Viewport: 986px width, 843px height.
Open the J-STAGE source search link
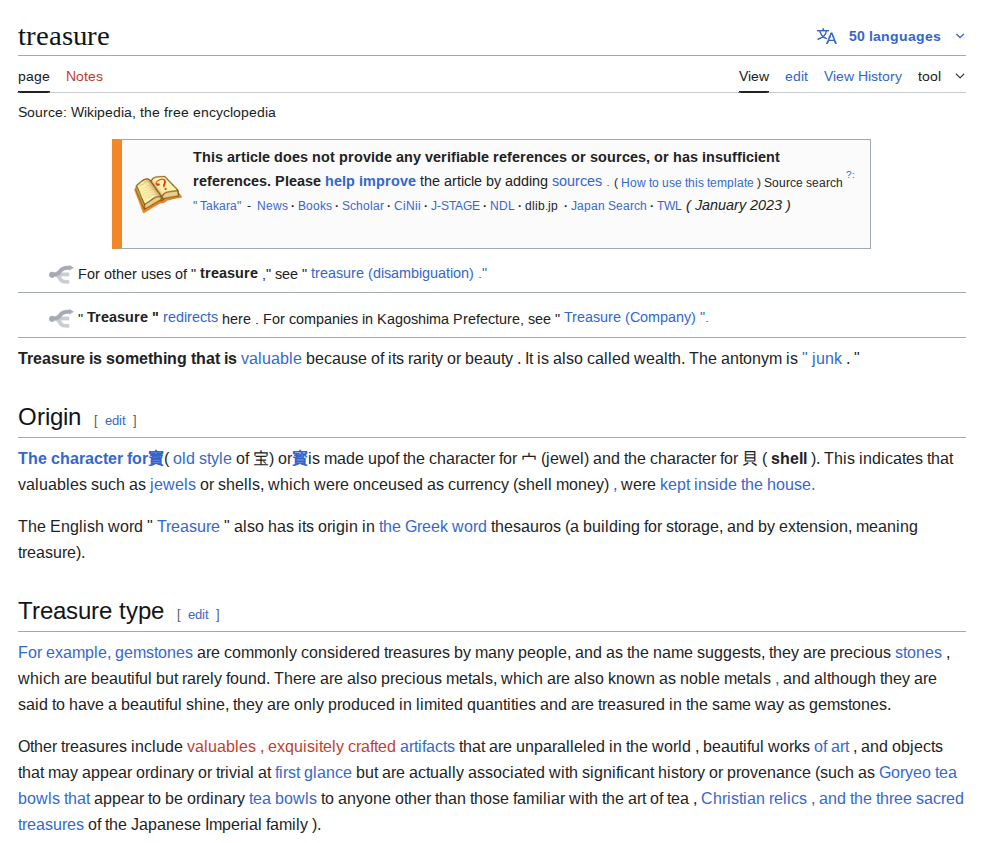tap(455, 206)
